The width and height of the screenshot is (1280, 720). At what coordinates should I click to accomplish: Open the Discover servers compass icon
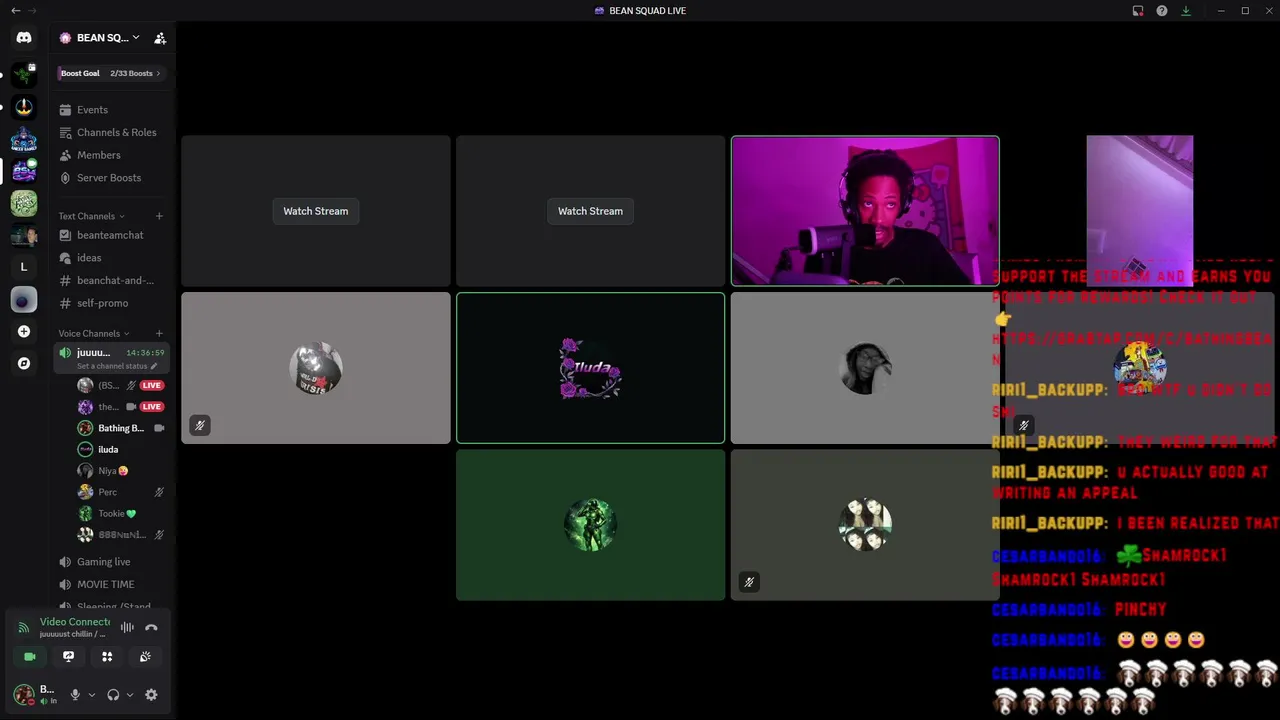[24, 363]
